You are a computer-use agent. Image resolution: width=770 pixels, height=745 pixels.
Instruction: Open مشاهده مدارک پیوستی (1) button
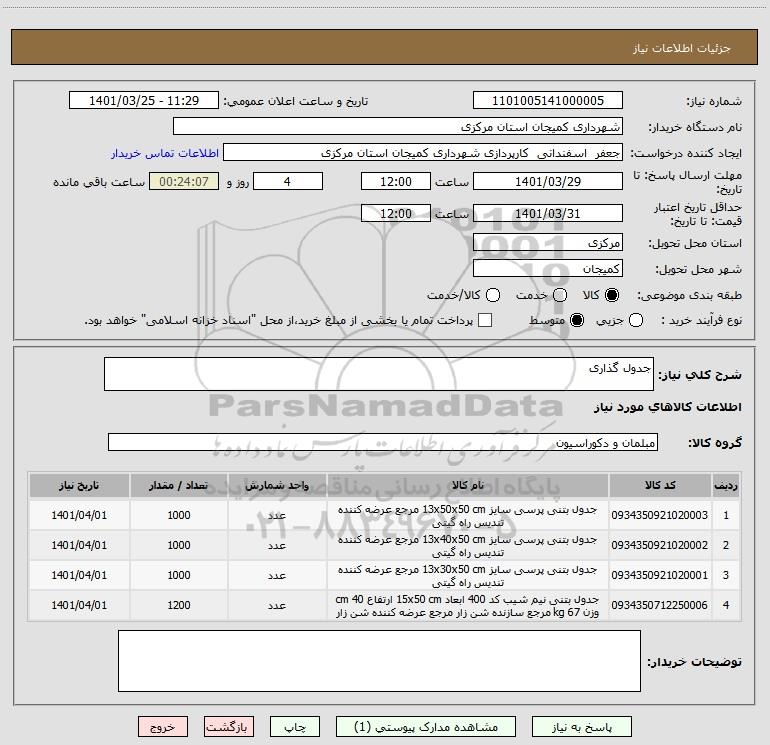coord(426,727)
